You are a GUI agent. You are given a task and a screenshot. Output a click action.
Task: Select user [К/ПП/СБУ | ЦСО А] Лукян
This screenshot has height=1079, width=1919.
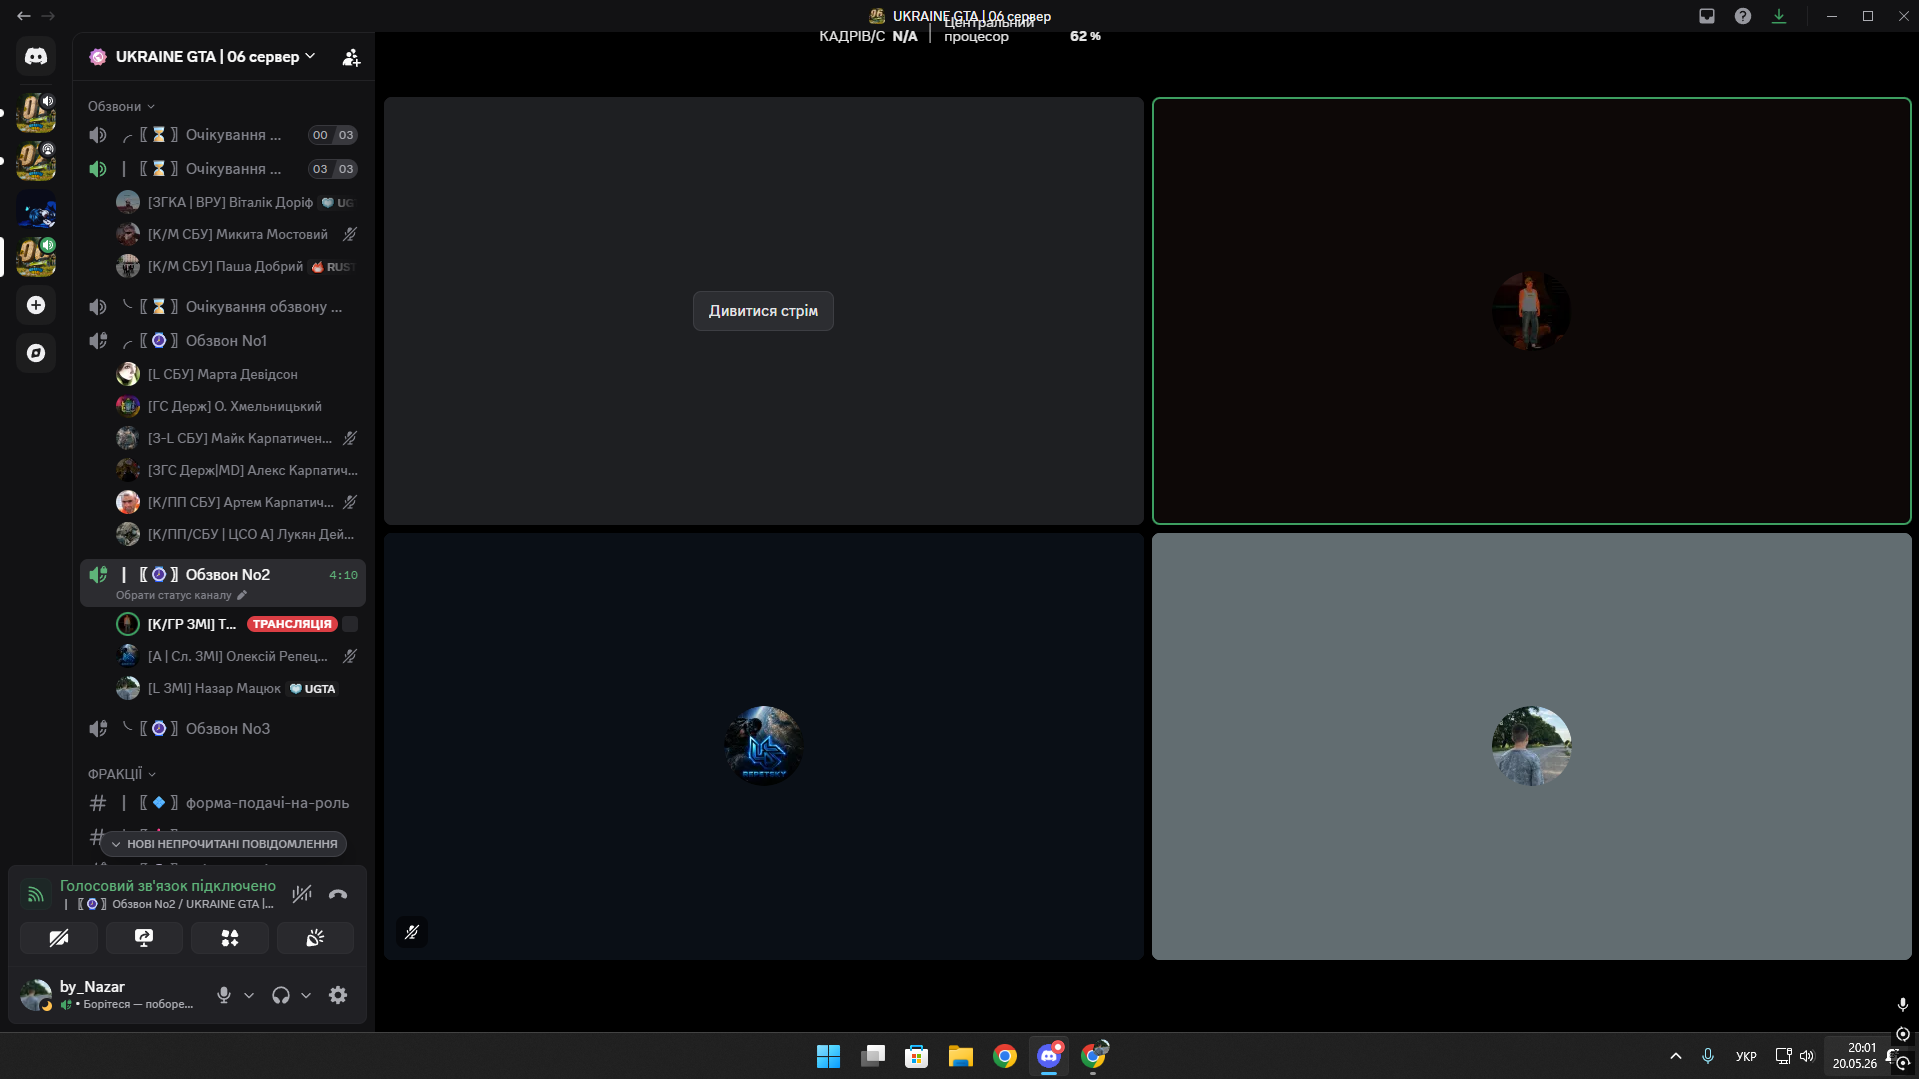[x=237, y=534]
